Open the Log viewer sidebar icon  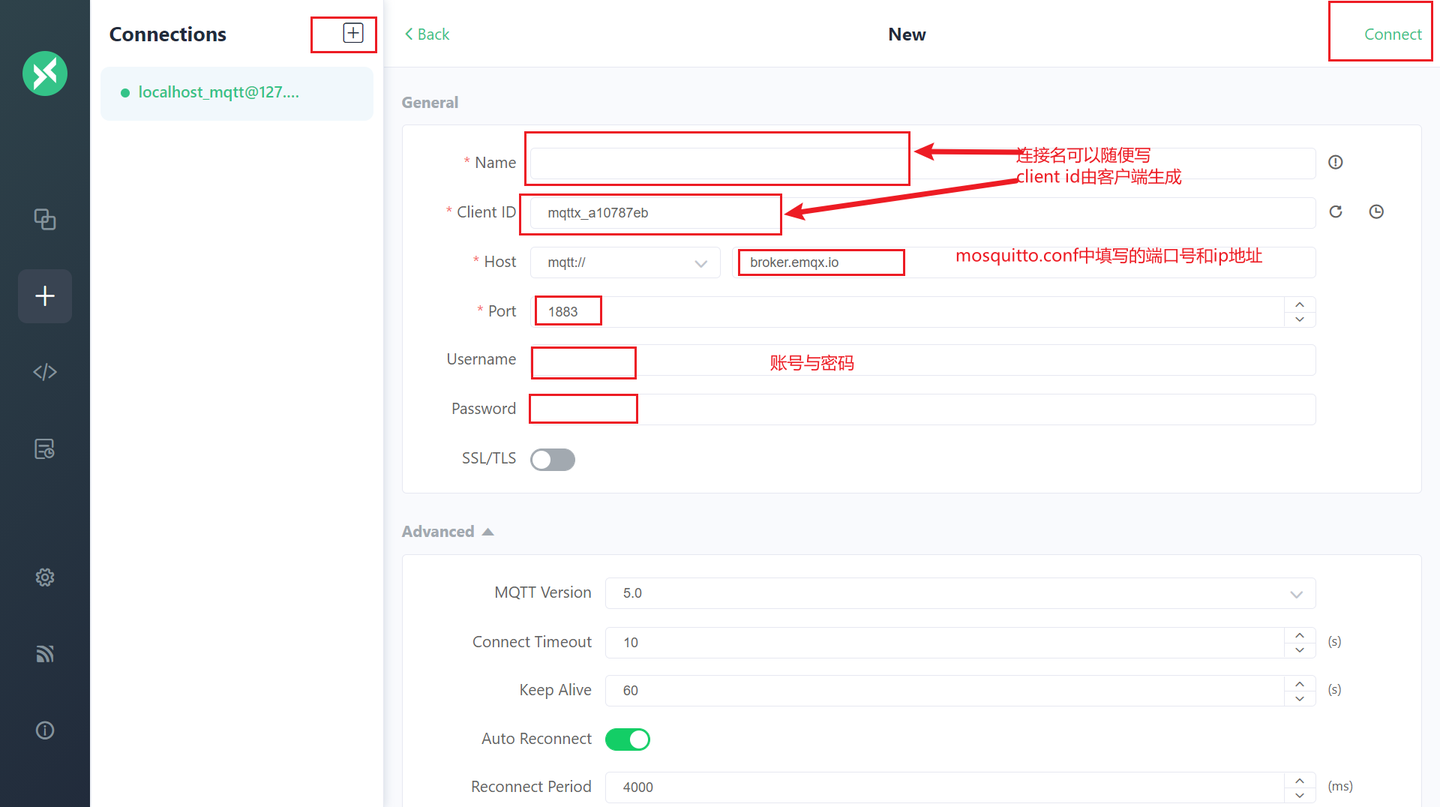[x=44, y=449]
